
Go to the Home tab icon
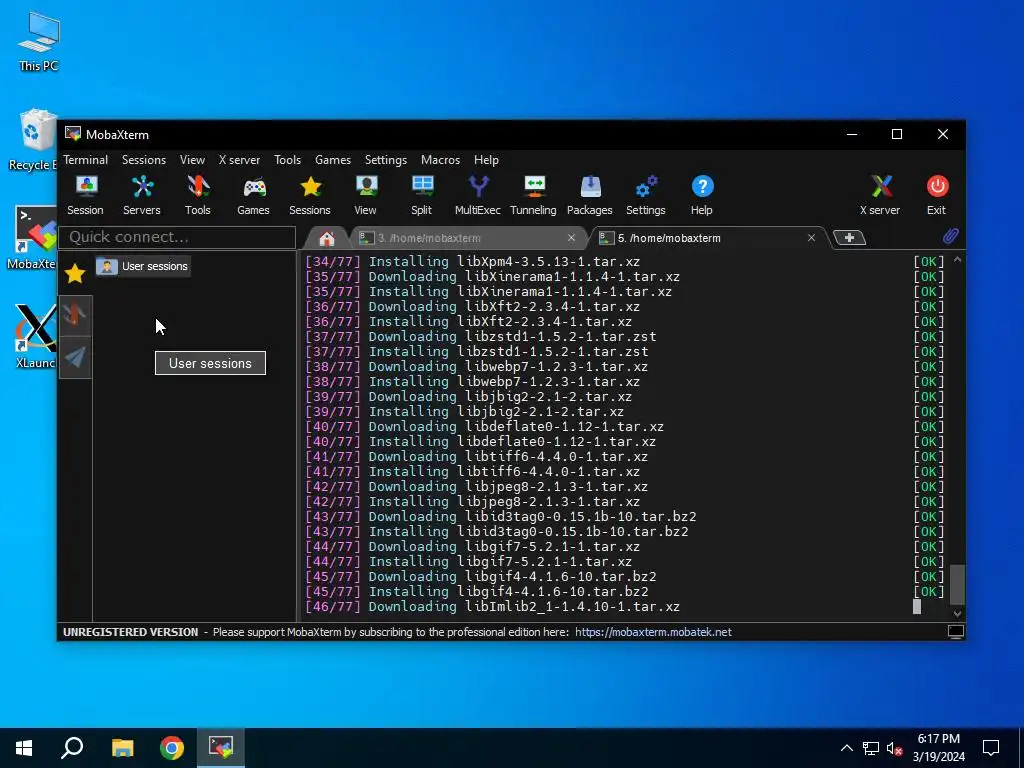(327, 238)
